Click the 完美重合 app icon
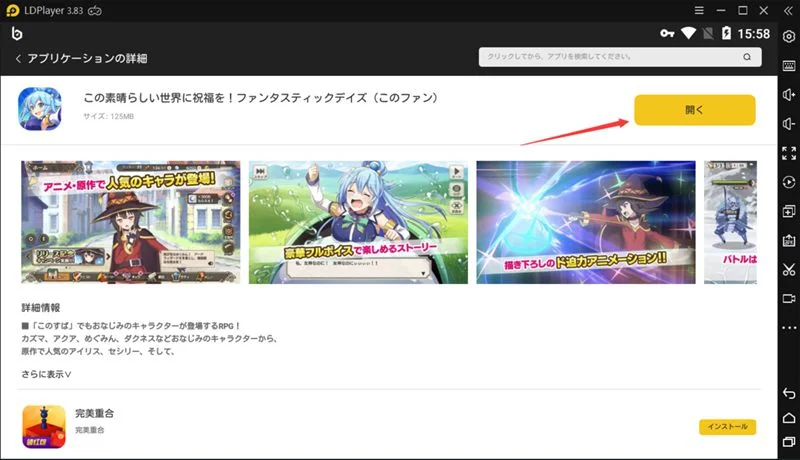 click(x=44, y=426)
